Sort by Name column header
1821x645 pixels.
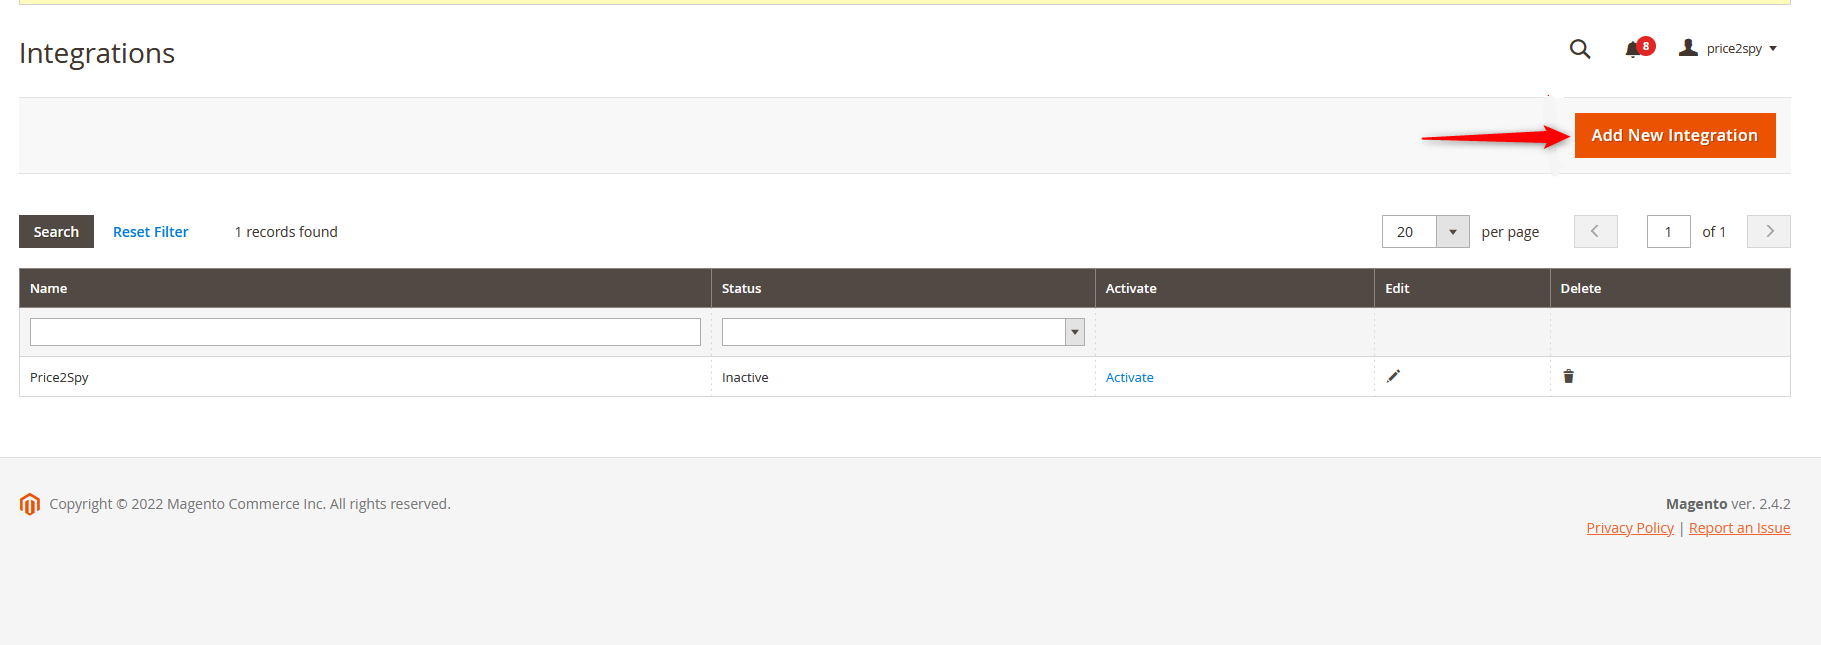(x=365, y=288)
